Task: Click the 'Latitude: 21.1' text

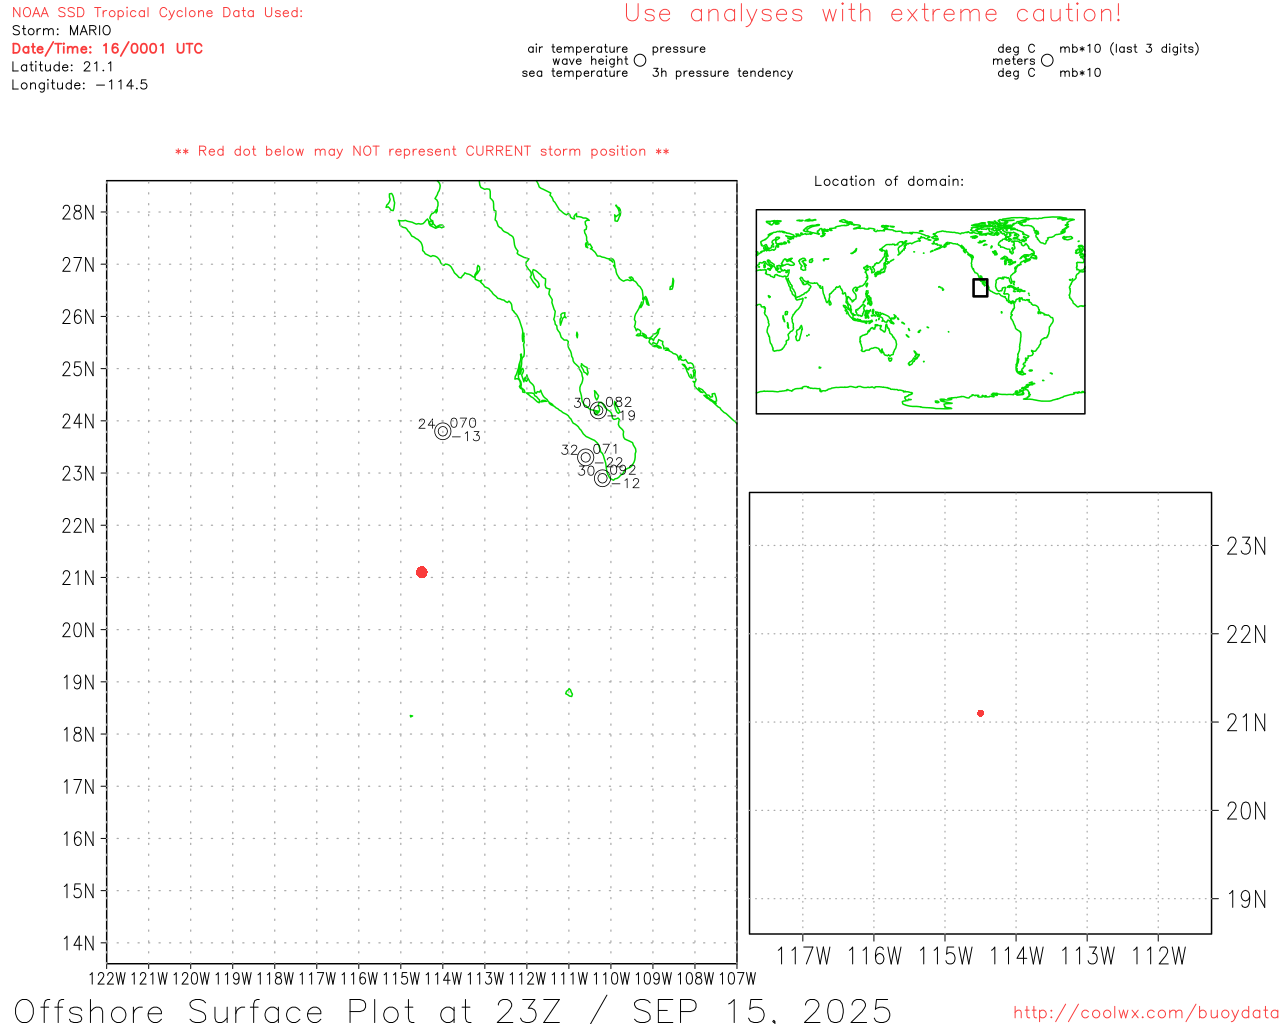Action: (62, 67)
